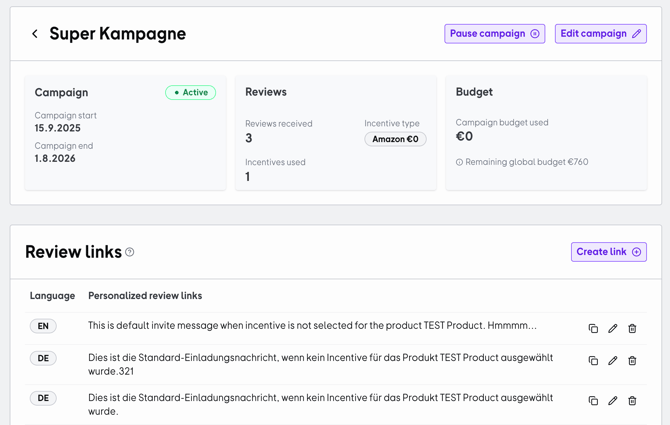The height and width of the screenshot is (425, 670).
Task: Click the remaining global budget info icon
Action: pyautogui.click(x=460, y=162)
